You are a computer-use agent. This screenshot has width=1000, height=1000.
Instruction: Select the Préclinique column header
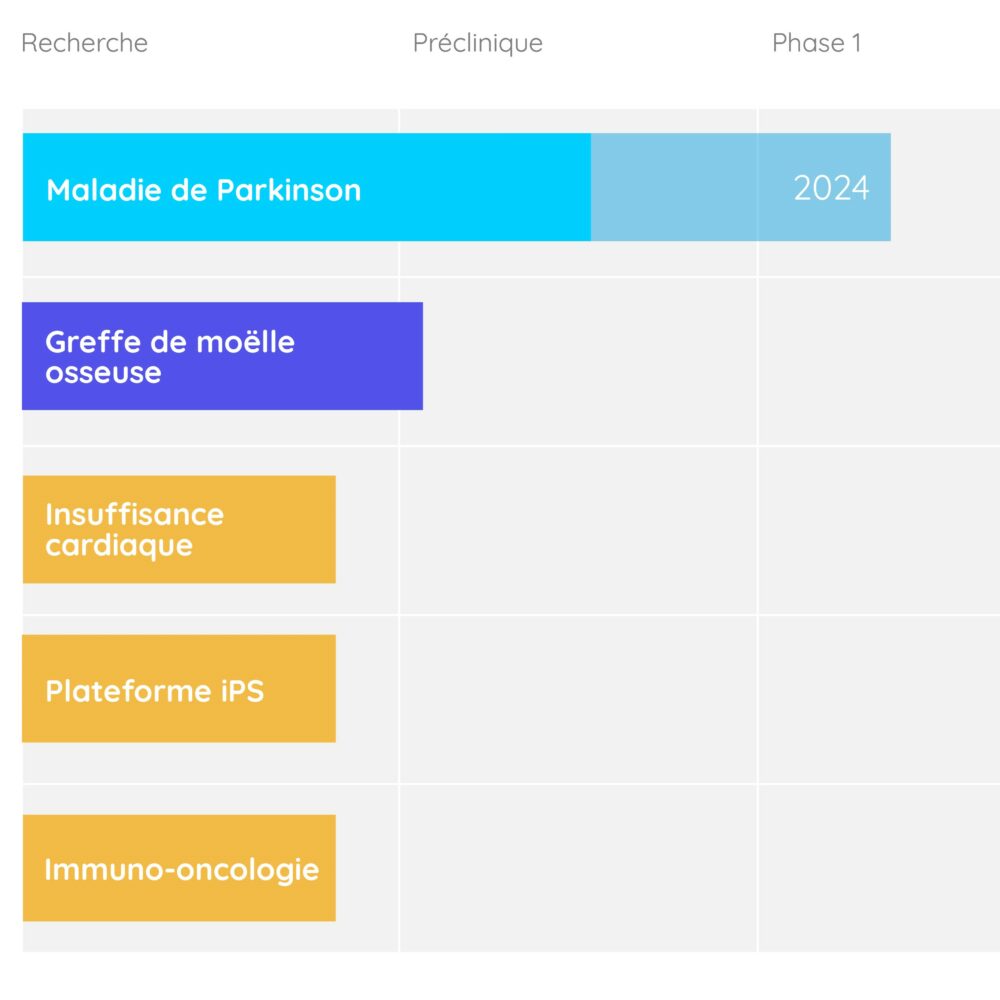(x=478, y=43)
